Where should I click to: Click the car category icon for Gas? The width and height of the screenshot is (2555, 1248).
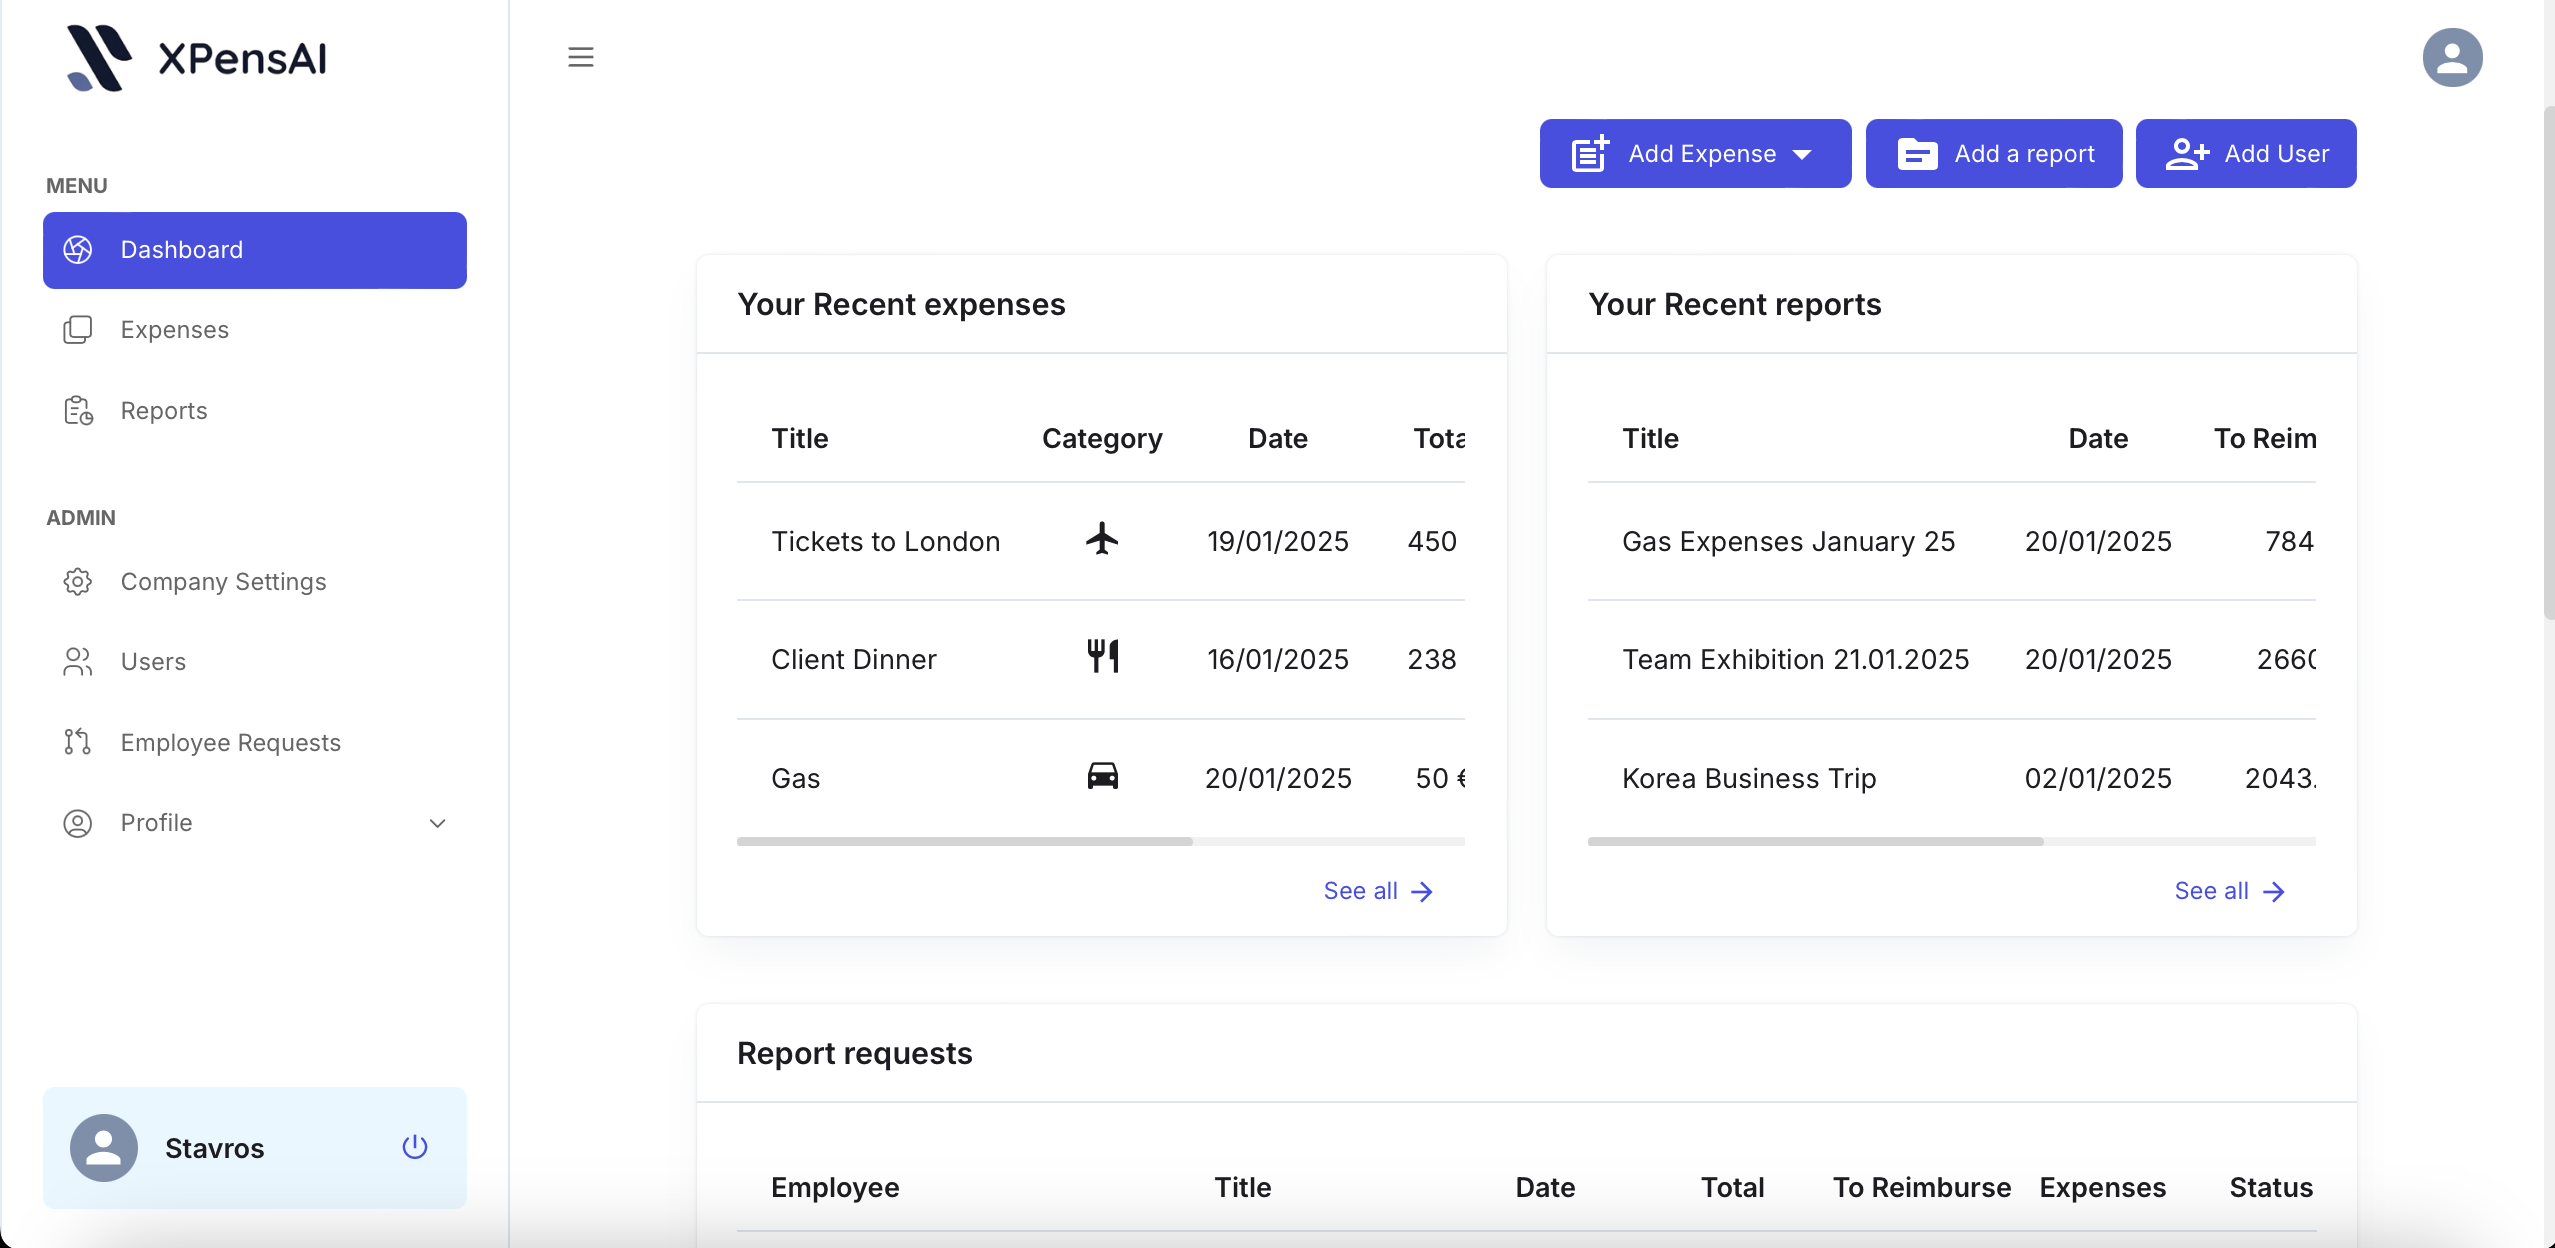[1102, 776]
